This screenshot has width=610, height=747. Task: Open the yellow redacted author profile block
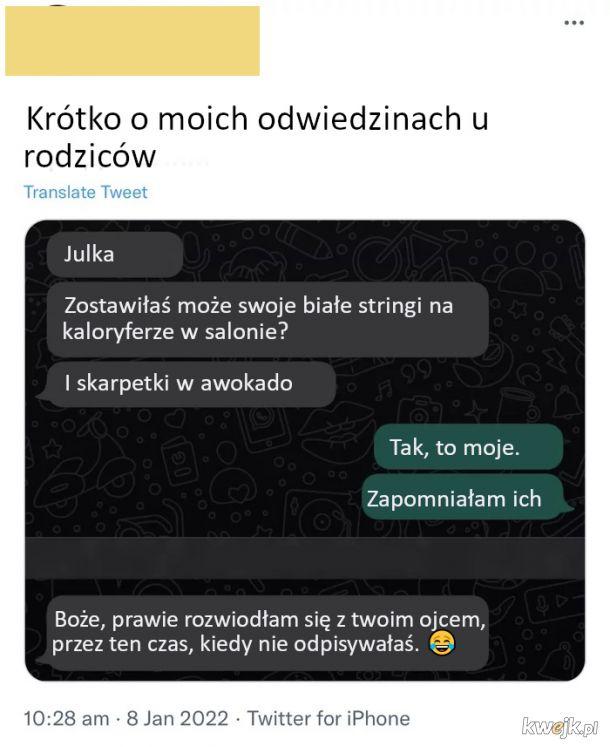(x=132, y=41)
